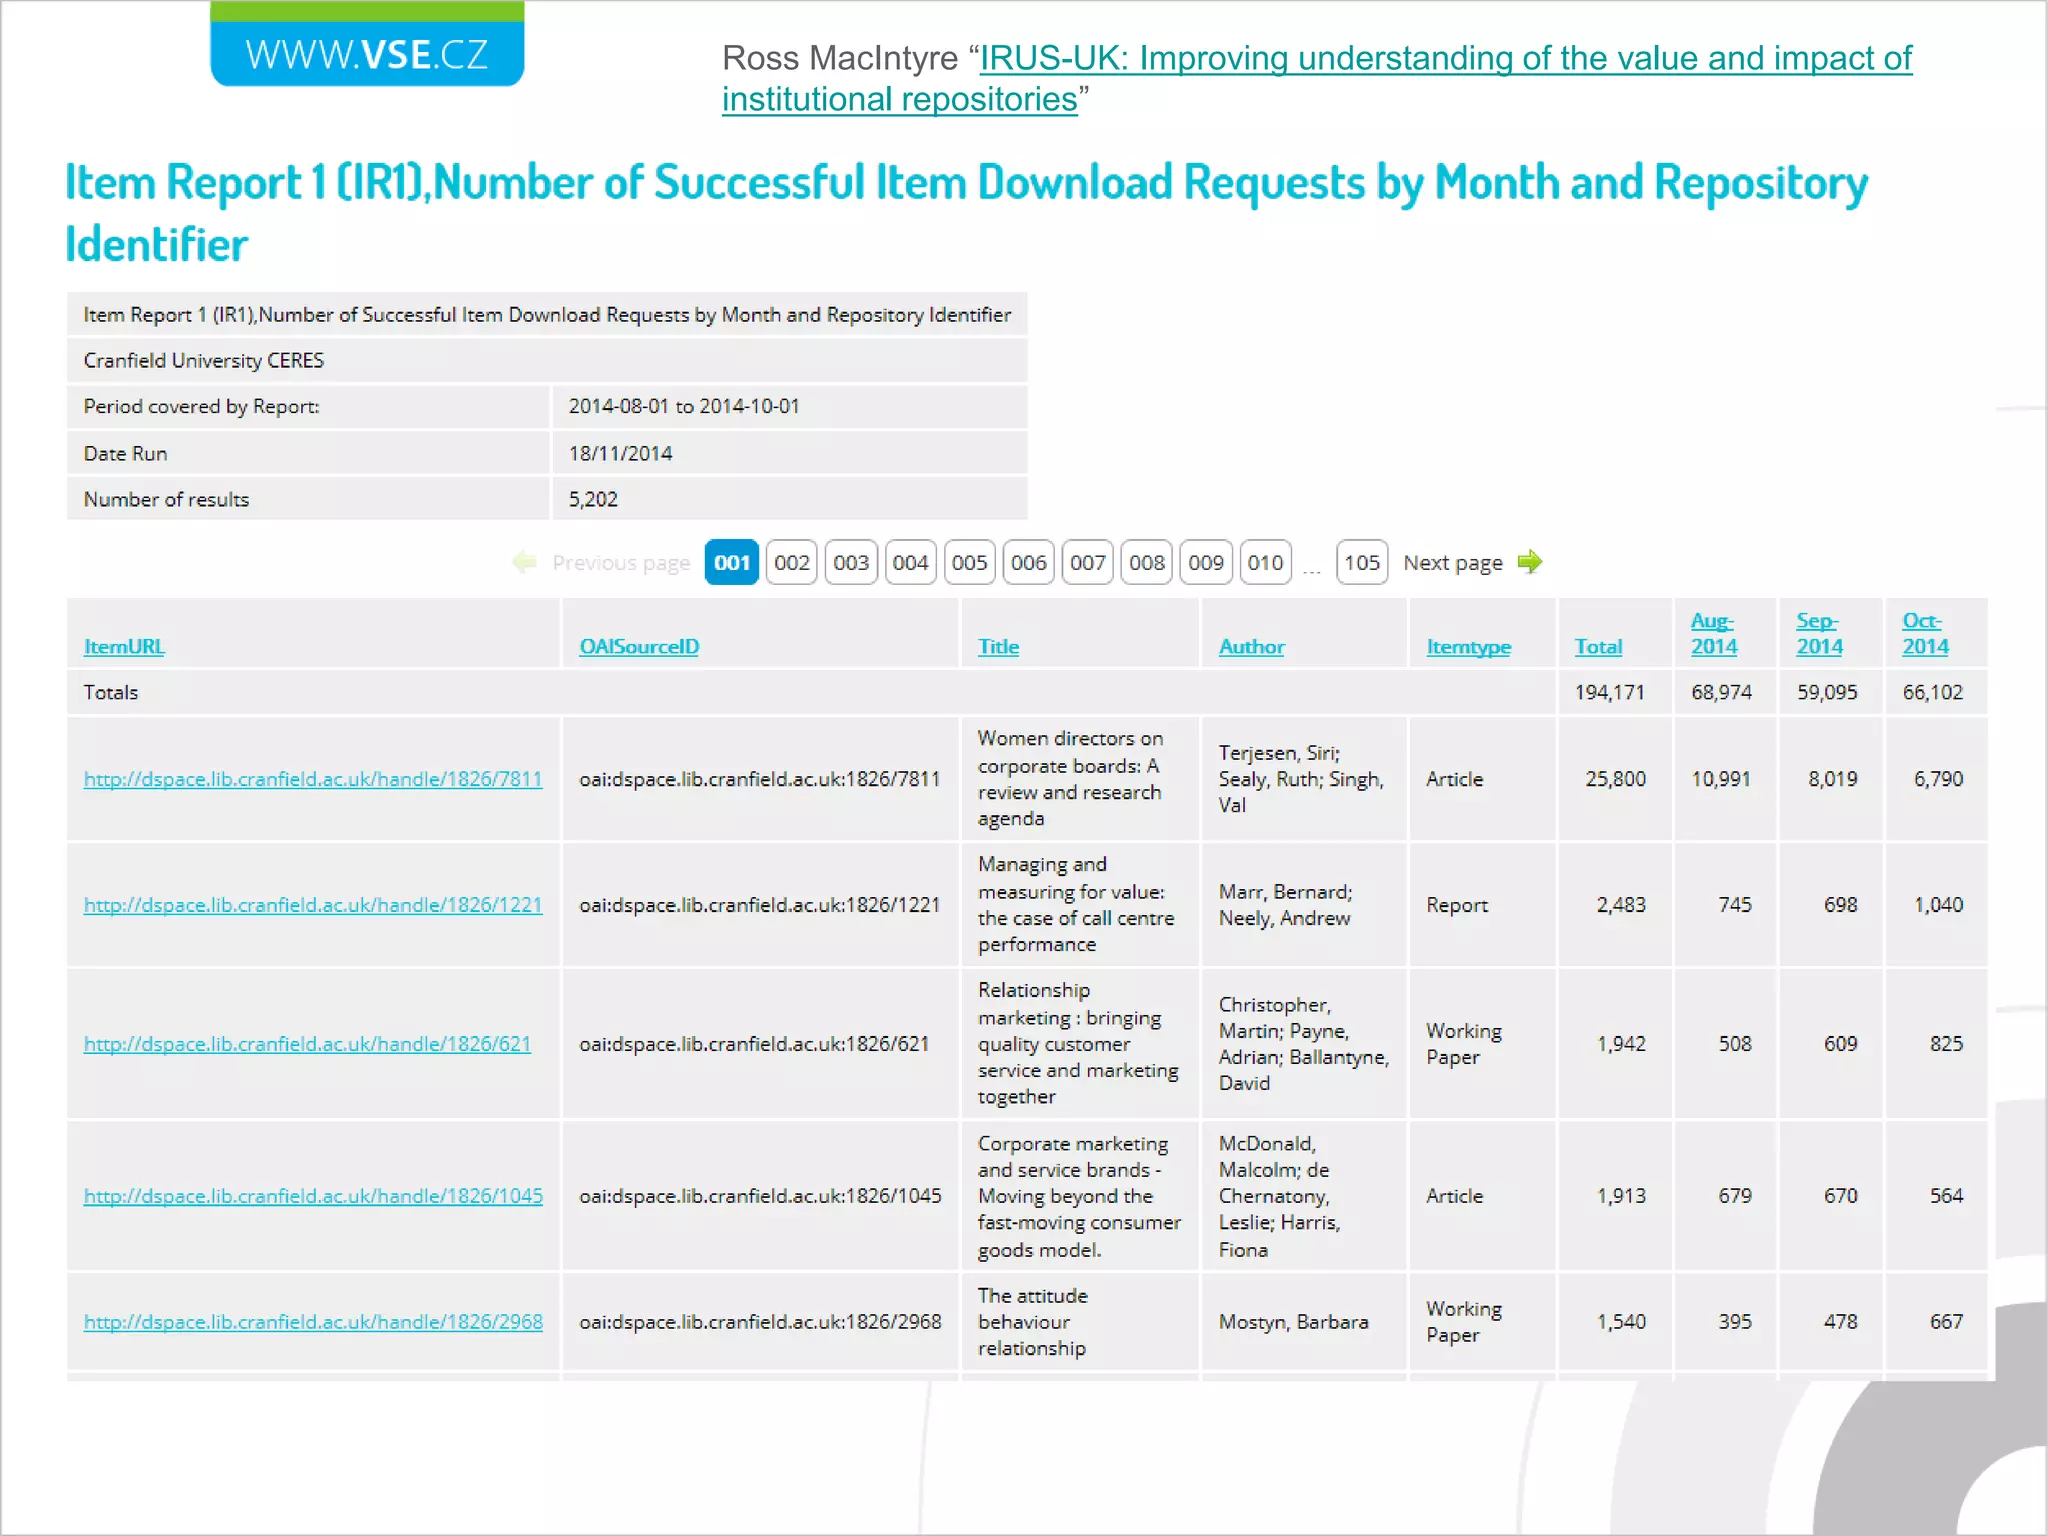
Task: Sort by Oct-2014 column header
Action: [1925, 633]
